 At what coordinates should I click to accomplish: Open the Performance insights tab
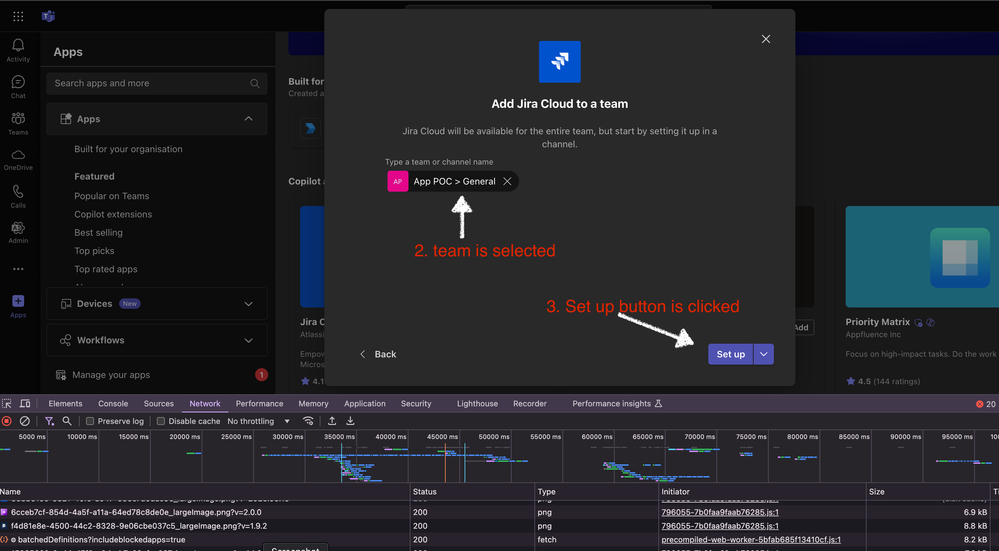pyautogui.click(x=617, y=404)
